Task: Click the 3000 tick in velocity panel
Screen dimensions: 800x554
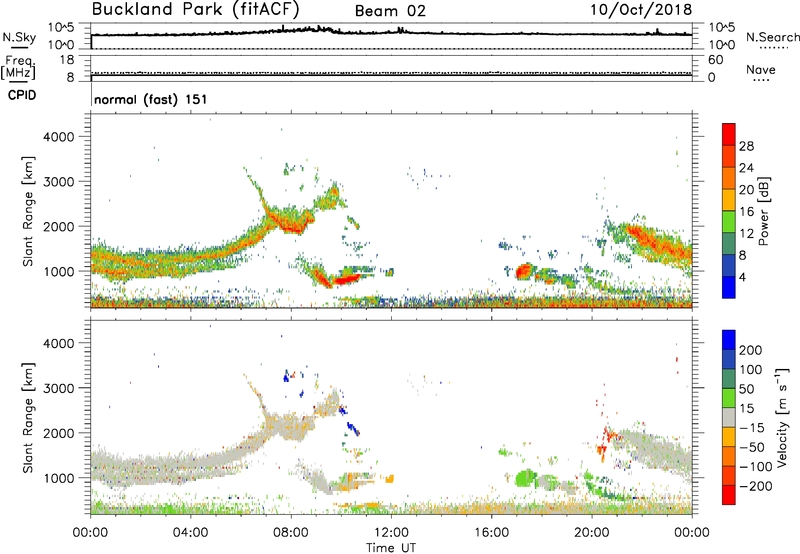Action: 59,388
